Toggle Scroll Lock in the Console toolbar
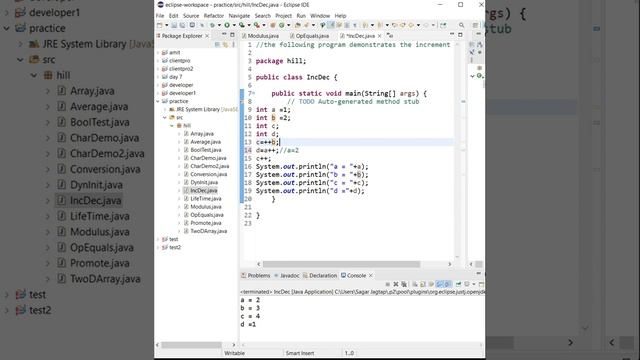Image resolution: width=640 pixels, height=360 pixels. click(x=423, y=284)
